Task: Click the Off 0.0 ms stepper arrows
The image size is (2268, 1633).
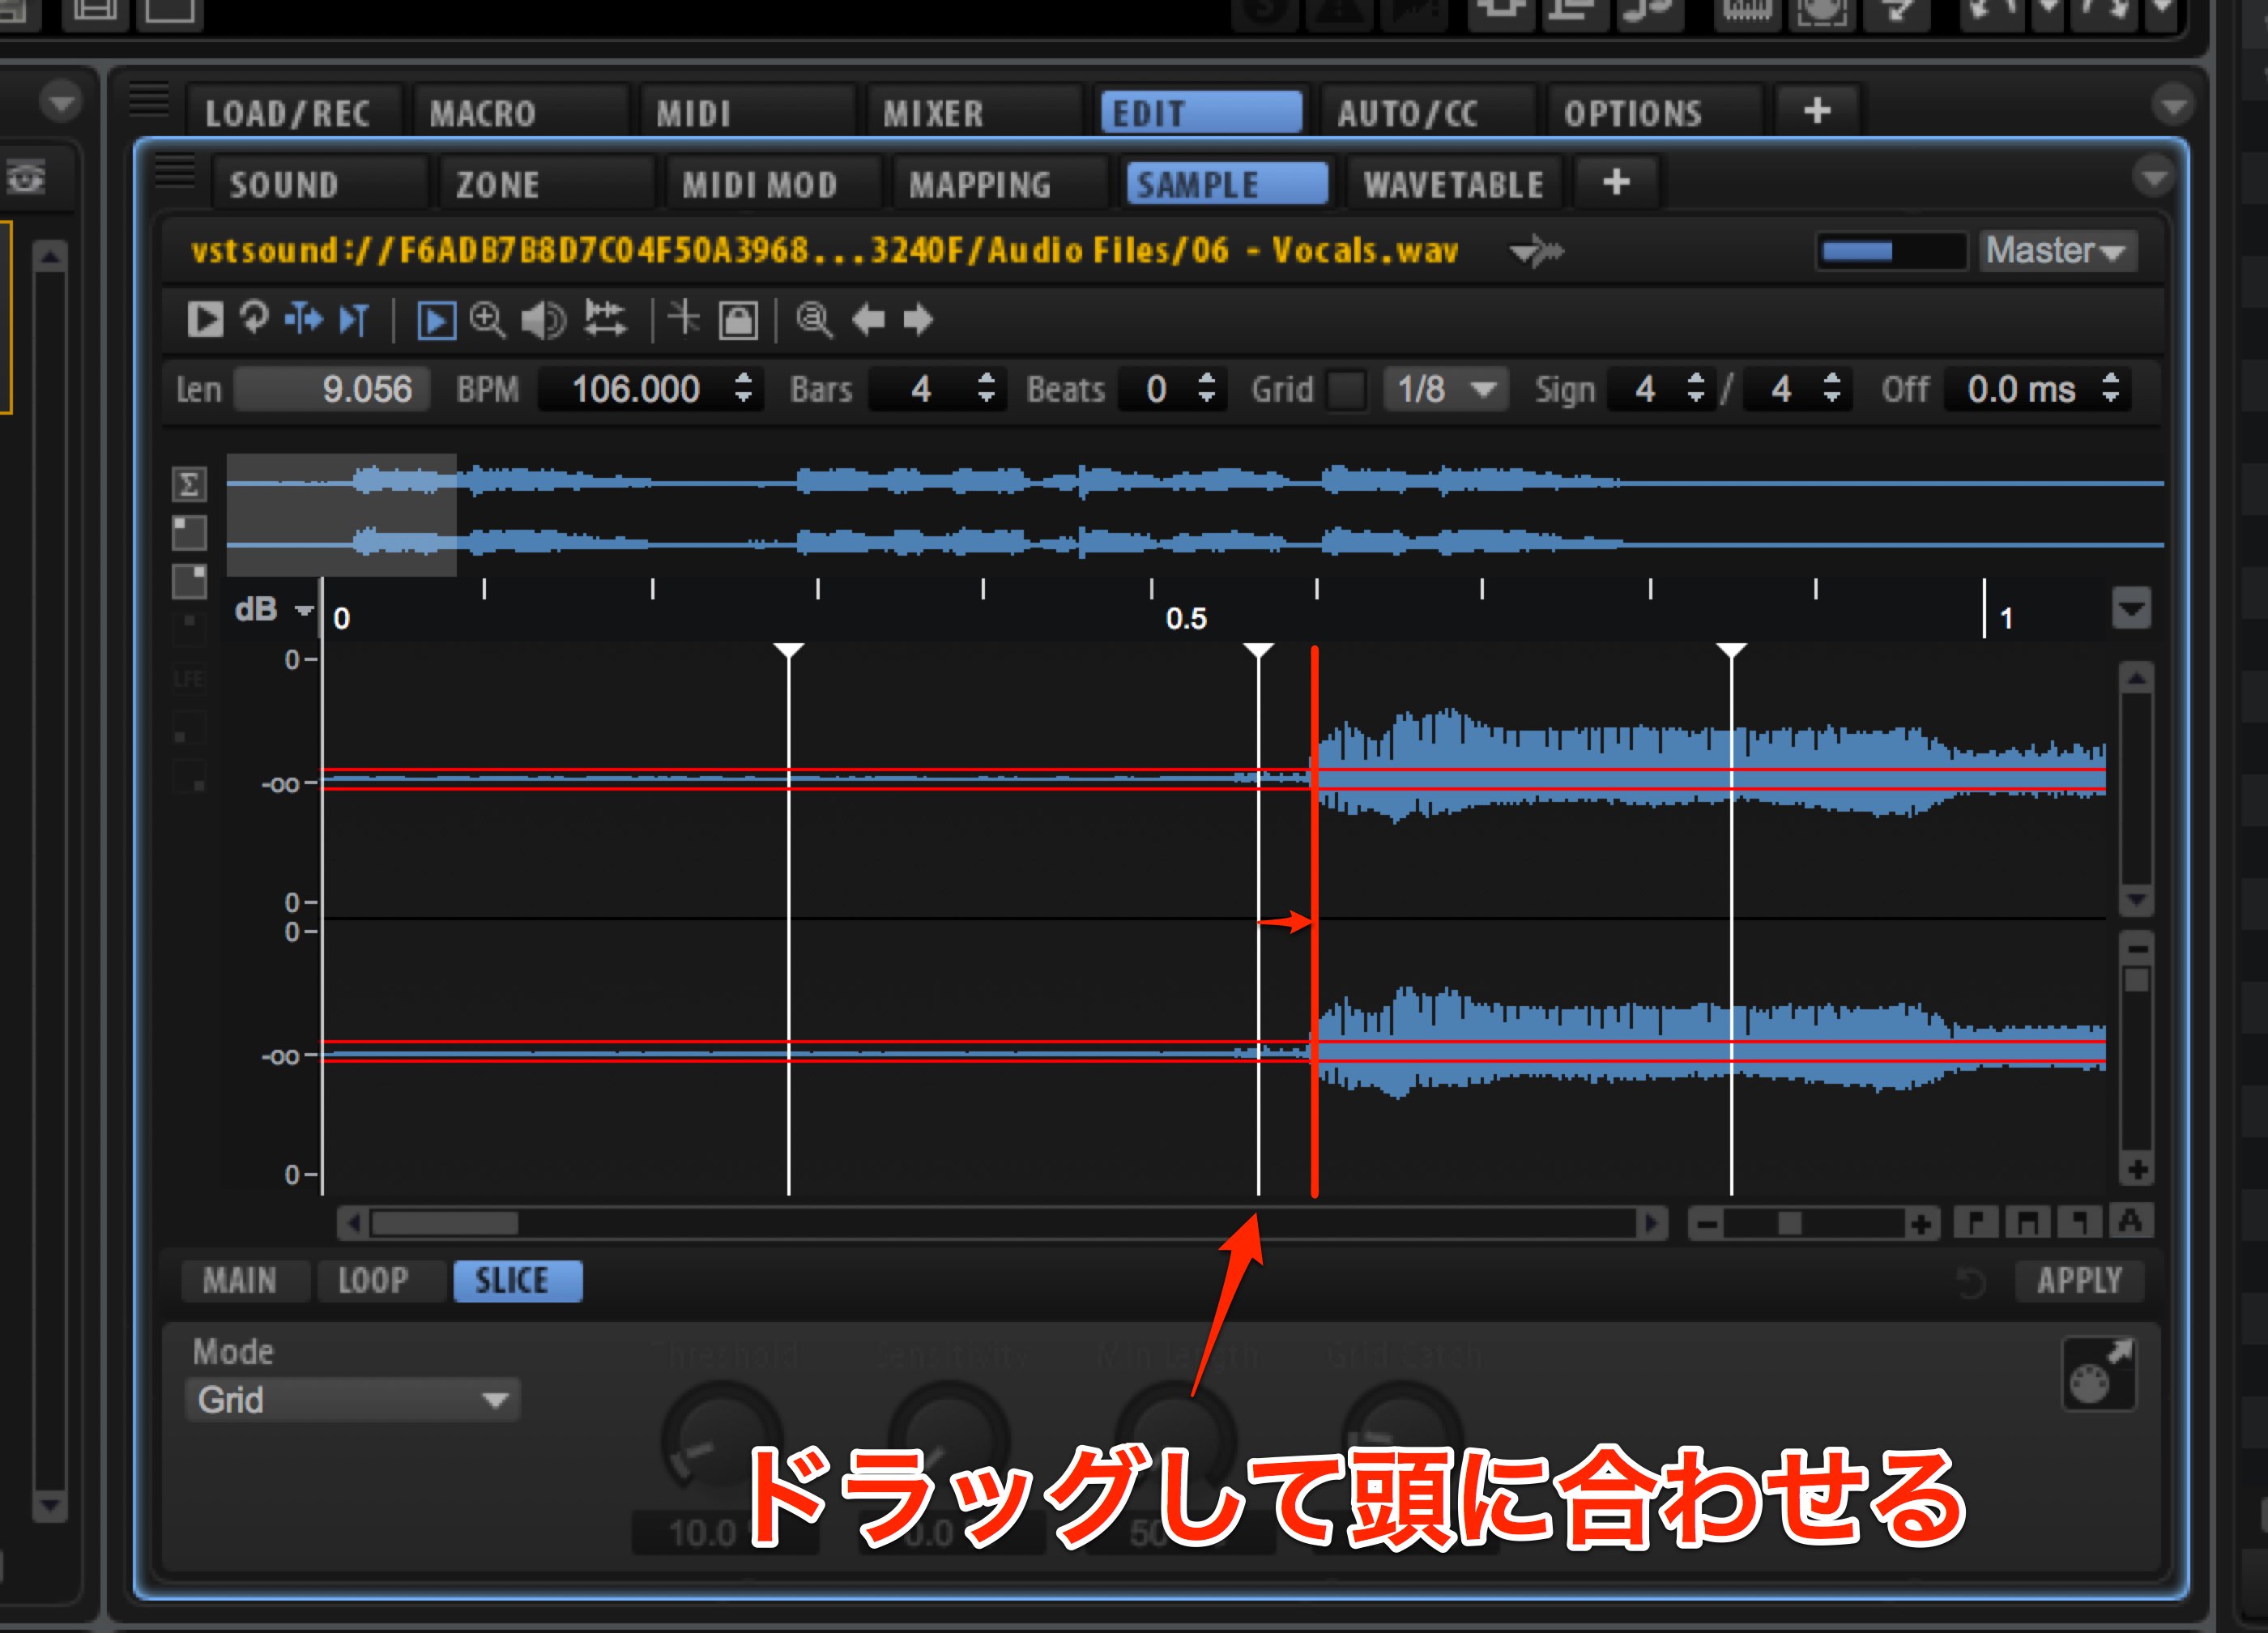Action: [x=2110, y=388]
